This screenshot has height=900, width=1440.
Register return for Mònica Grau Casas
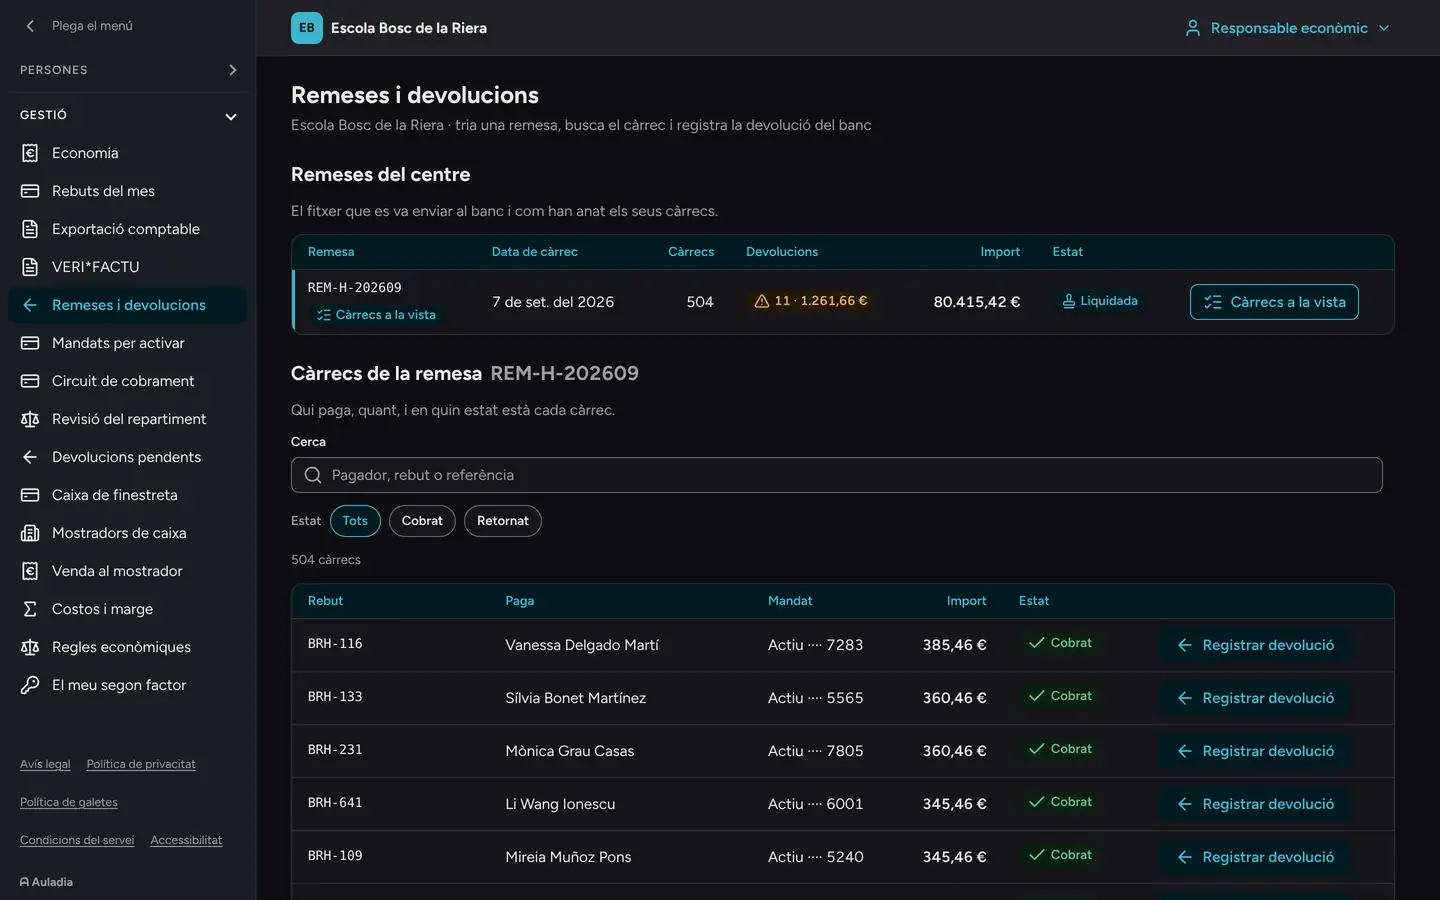(1256, 751)
